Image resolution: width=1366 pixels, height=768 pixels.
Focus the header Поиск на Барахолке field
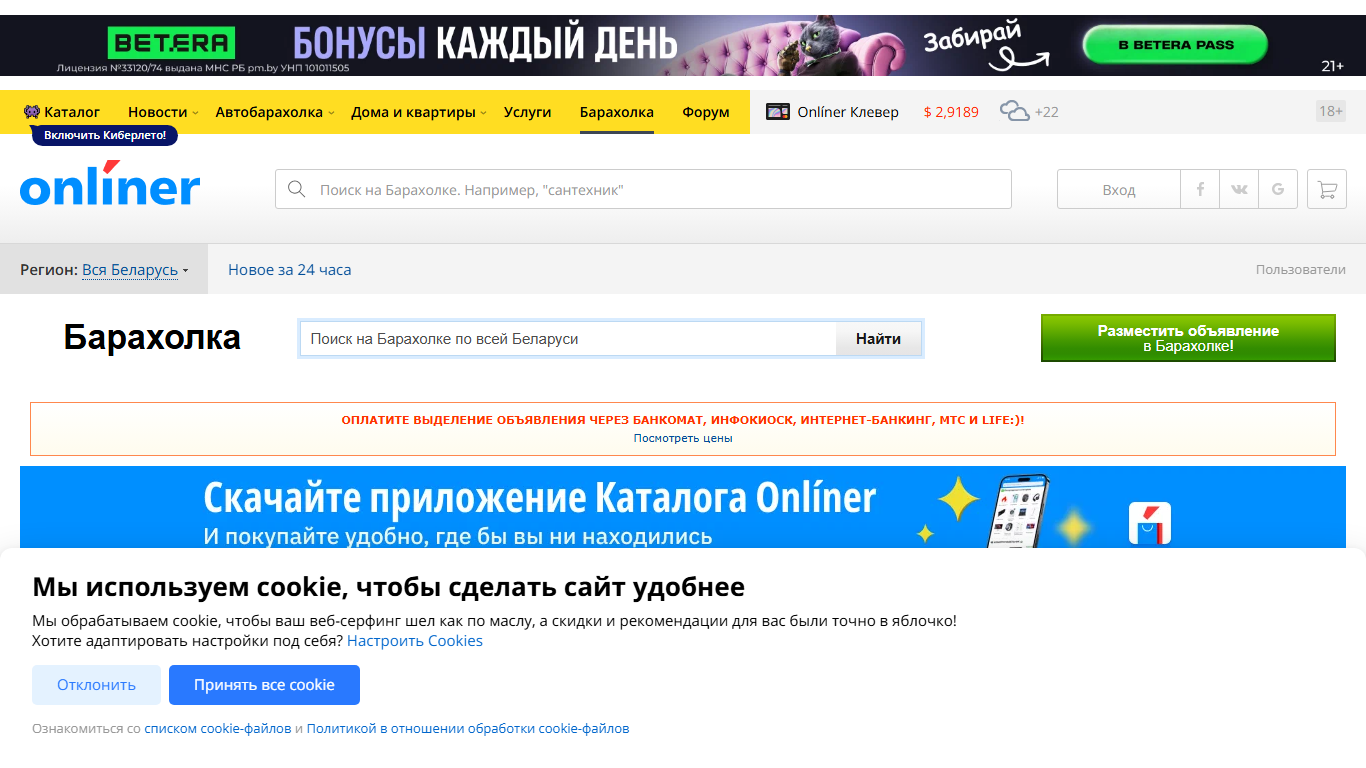click(643, 189)
